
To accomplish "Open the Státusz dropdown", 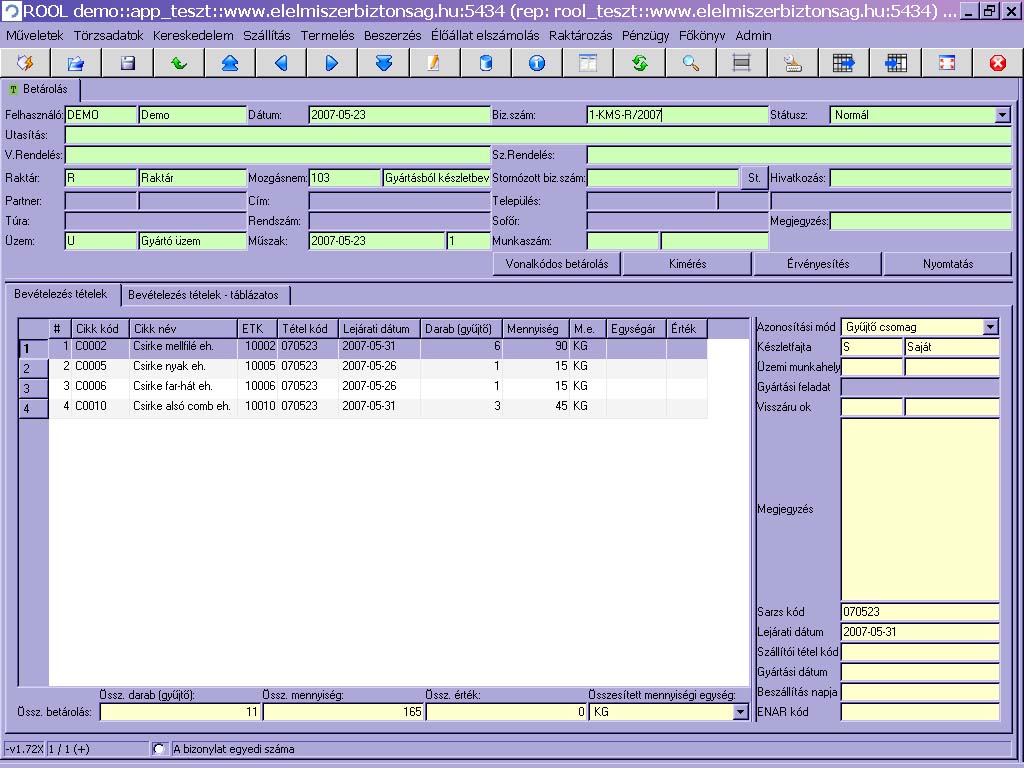I will click(x=1003, y=115).
